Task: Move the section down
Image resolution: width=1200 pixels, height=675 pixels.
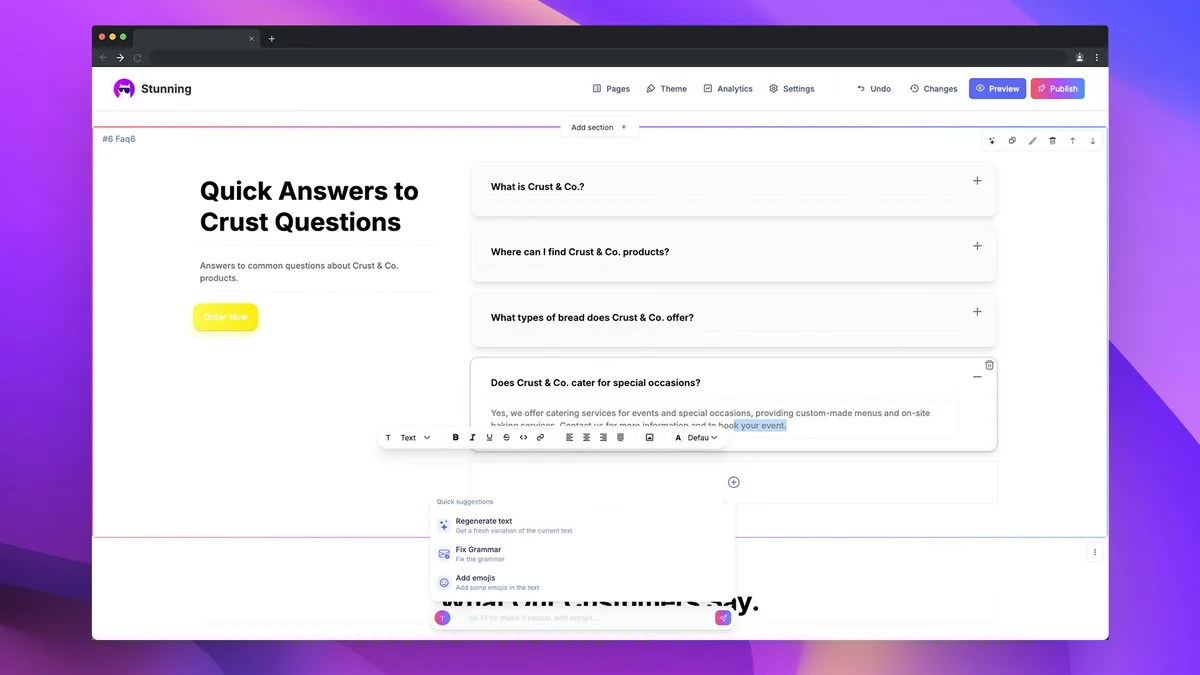Action: (1092, 141)
